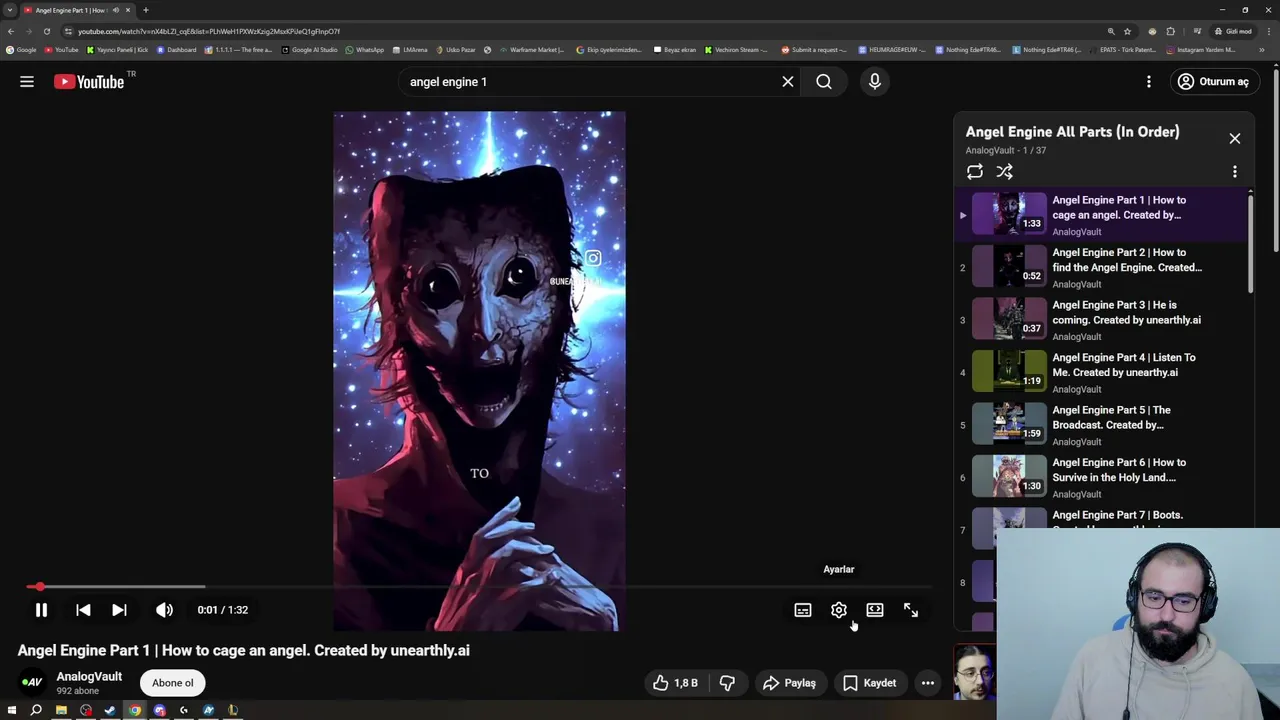Subscribe using the Abone ol button

[173, 683]
